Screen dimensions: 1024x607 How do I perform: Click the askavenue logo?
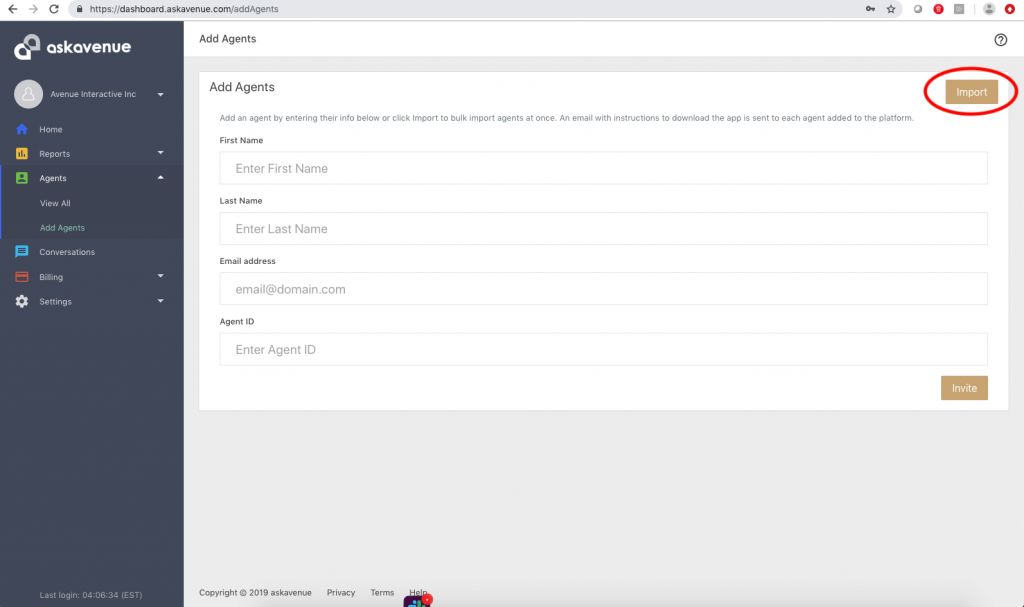(x=72, y=47)
